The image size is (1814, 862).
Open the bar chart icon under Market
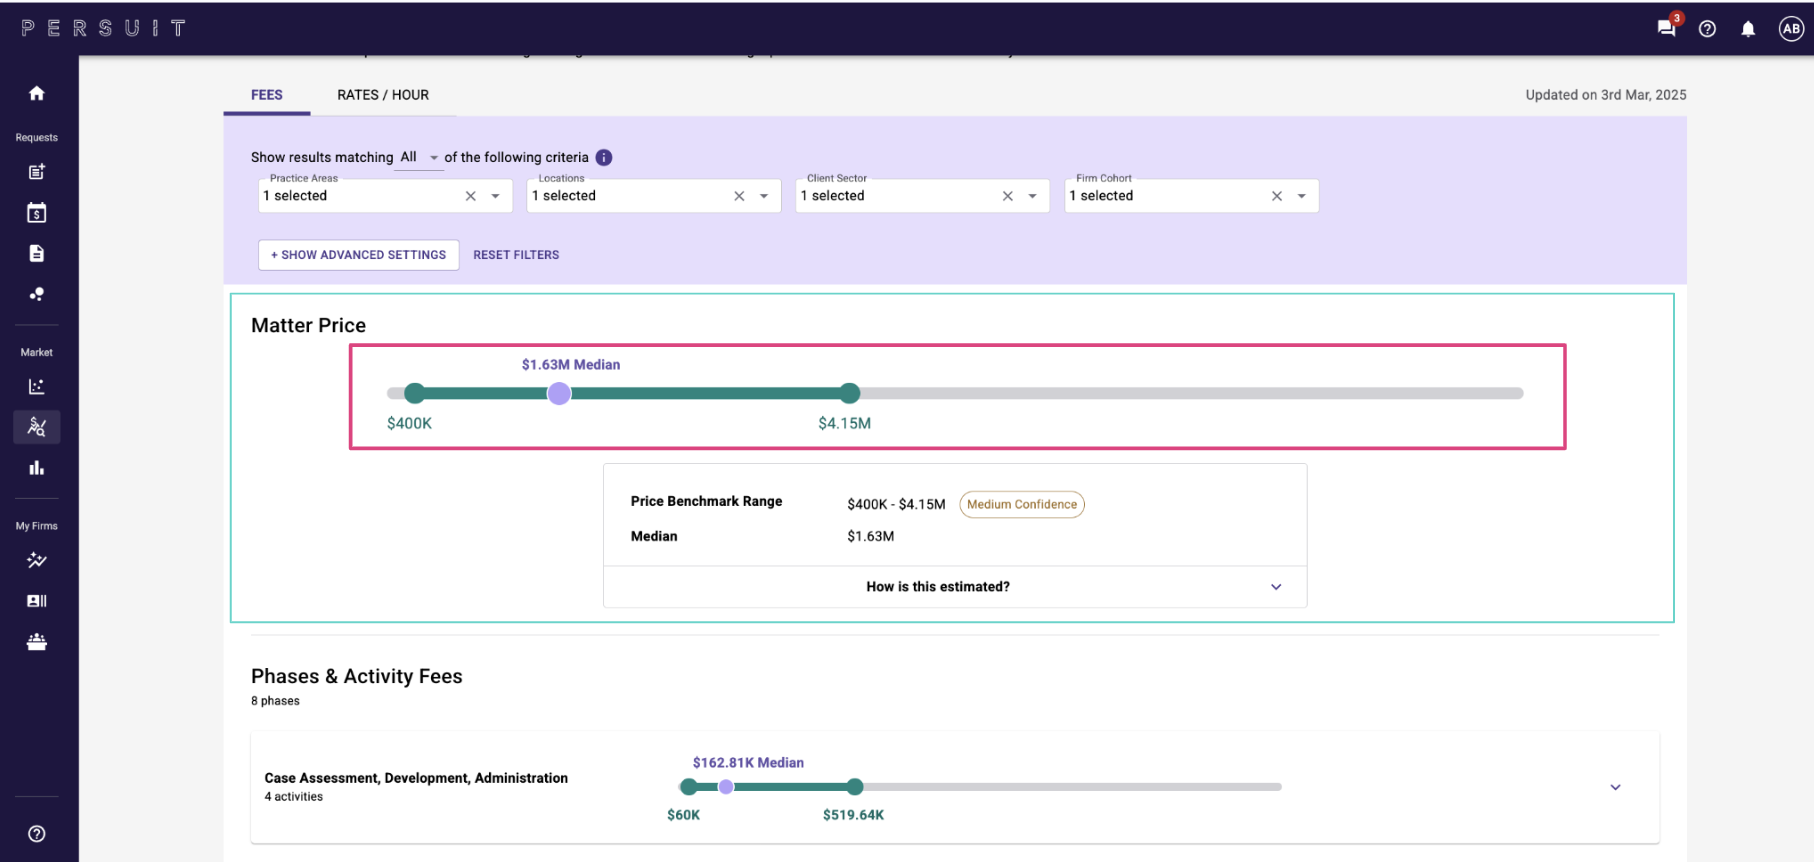click(37, 468)
